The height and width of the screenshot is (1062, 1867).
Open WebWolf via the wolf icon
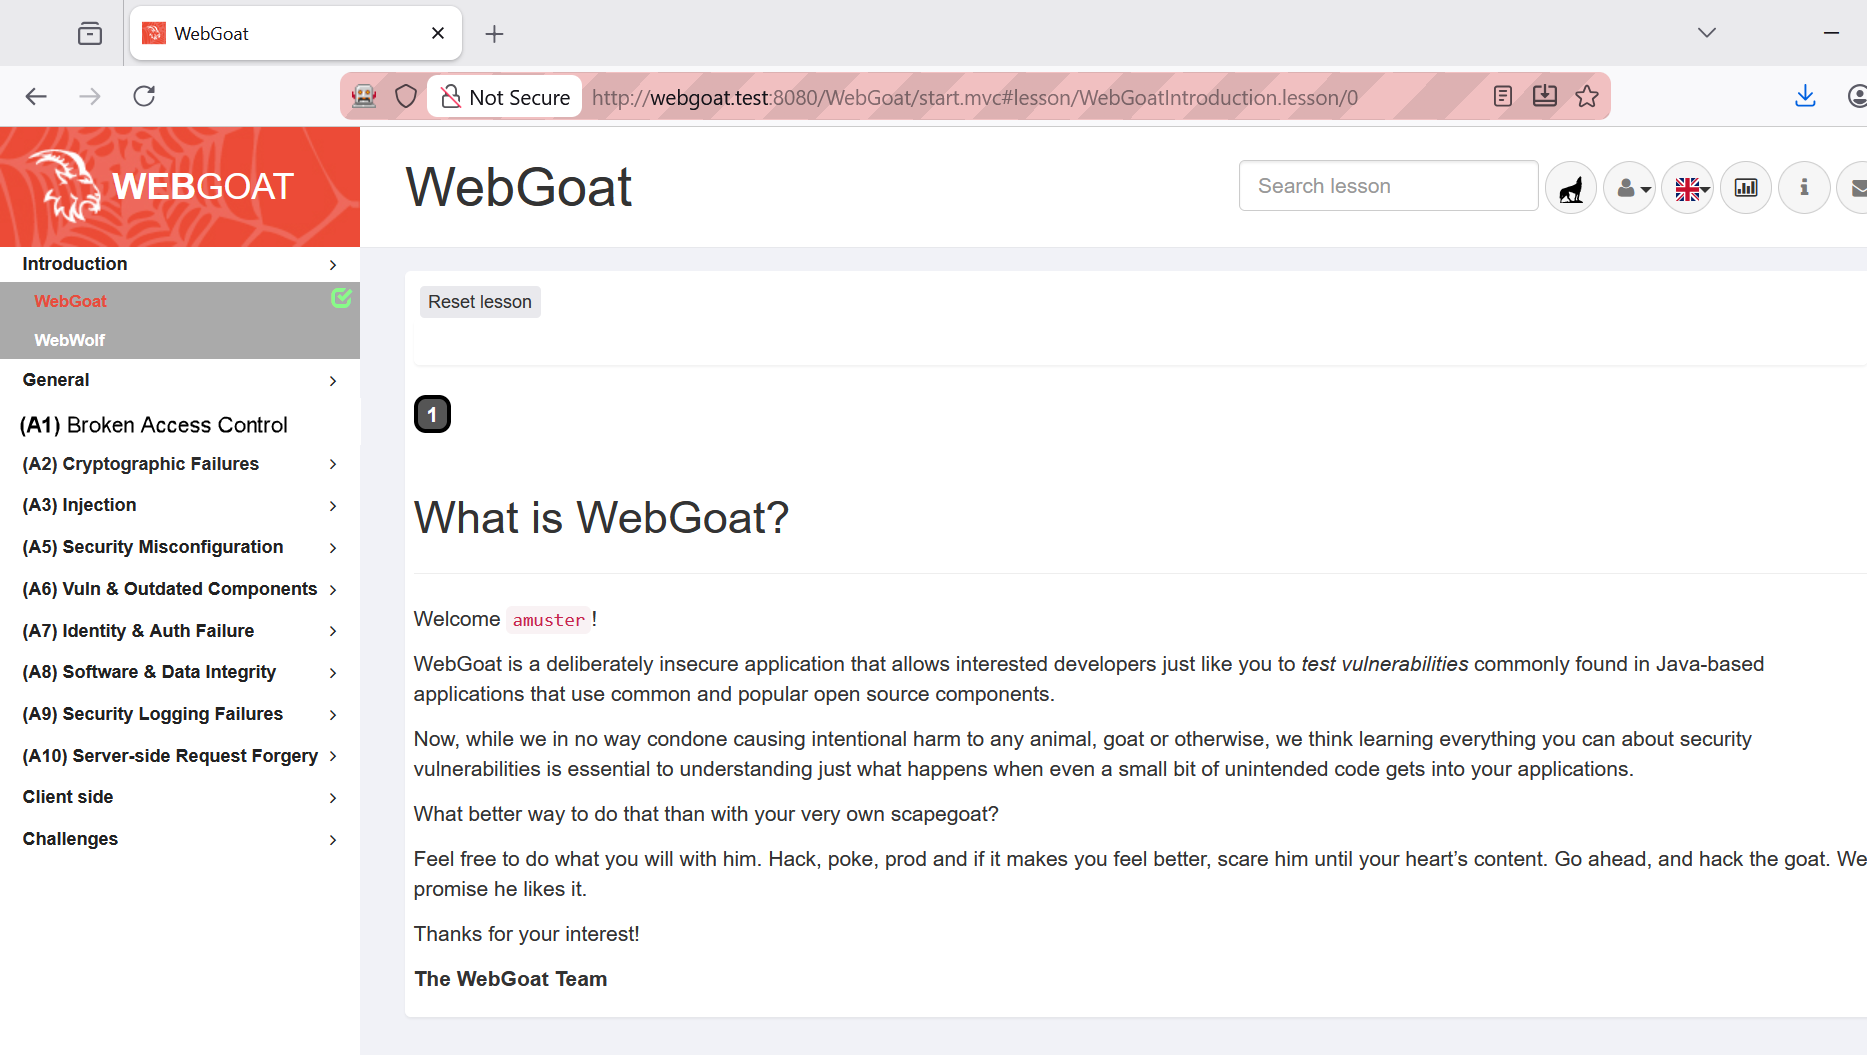(1571, 187)
